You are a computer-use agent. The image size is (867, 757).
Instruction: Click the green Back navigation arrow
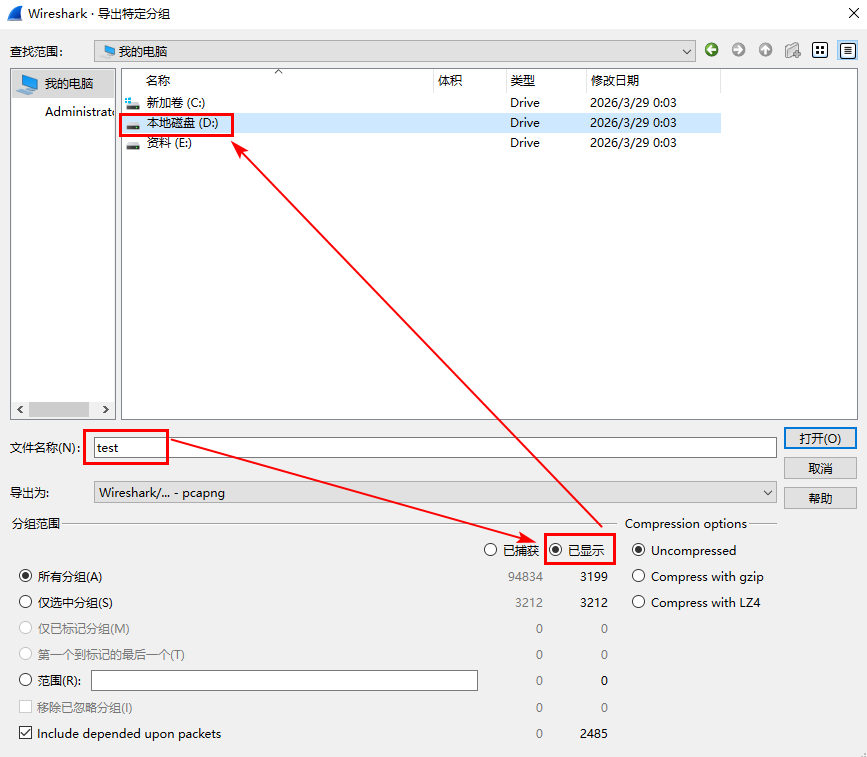click(x=712, y=50)
